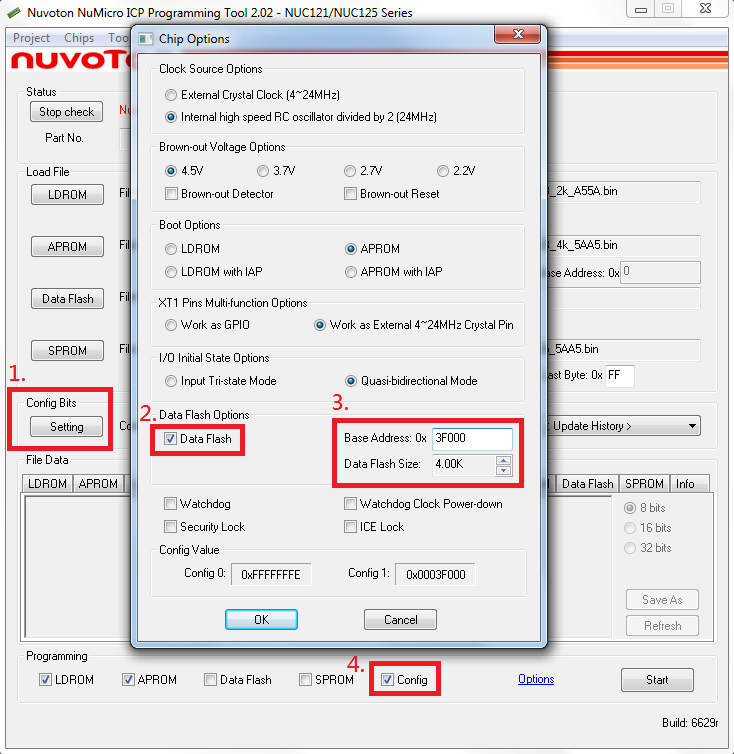Select Internal high speed RC oscillator option
Viewport: 734px width, 754px height.
click(171, 117)
